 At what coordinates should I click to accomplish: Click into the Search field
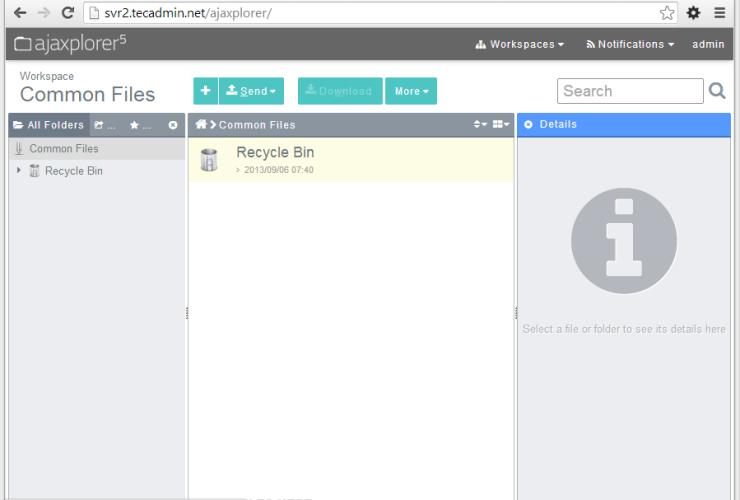[x=630, y=91]
